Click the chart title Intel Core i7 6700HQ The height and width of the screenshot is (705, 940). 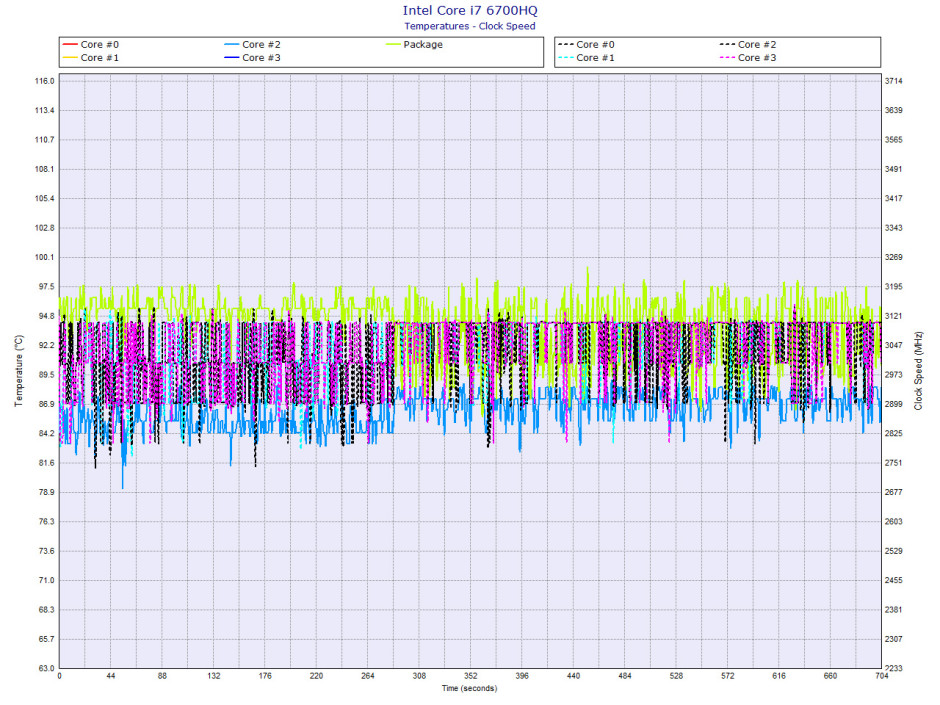point(469,10)
